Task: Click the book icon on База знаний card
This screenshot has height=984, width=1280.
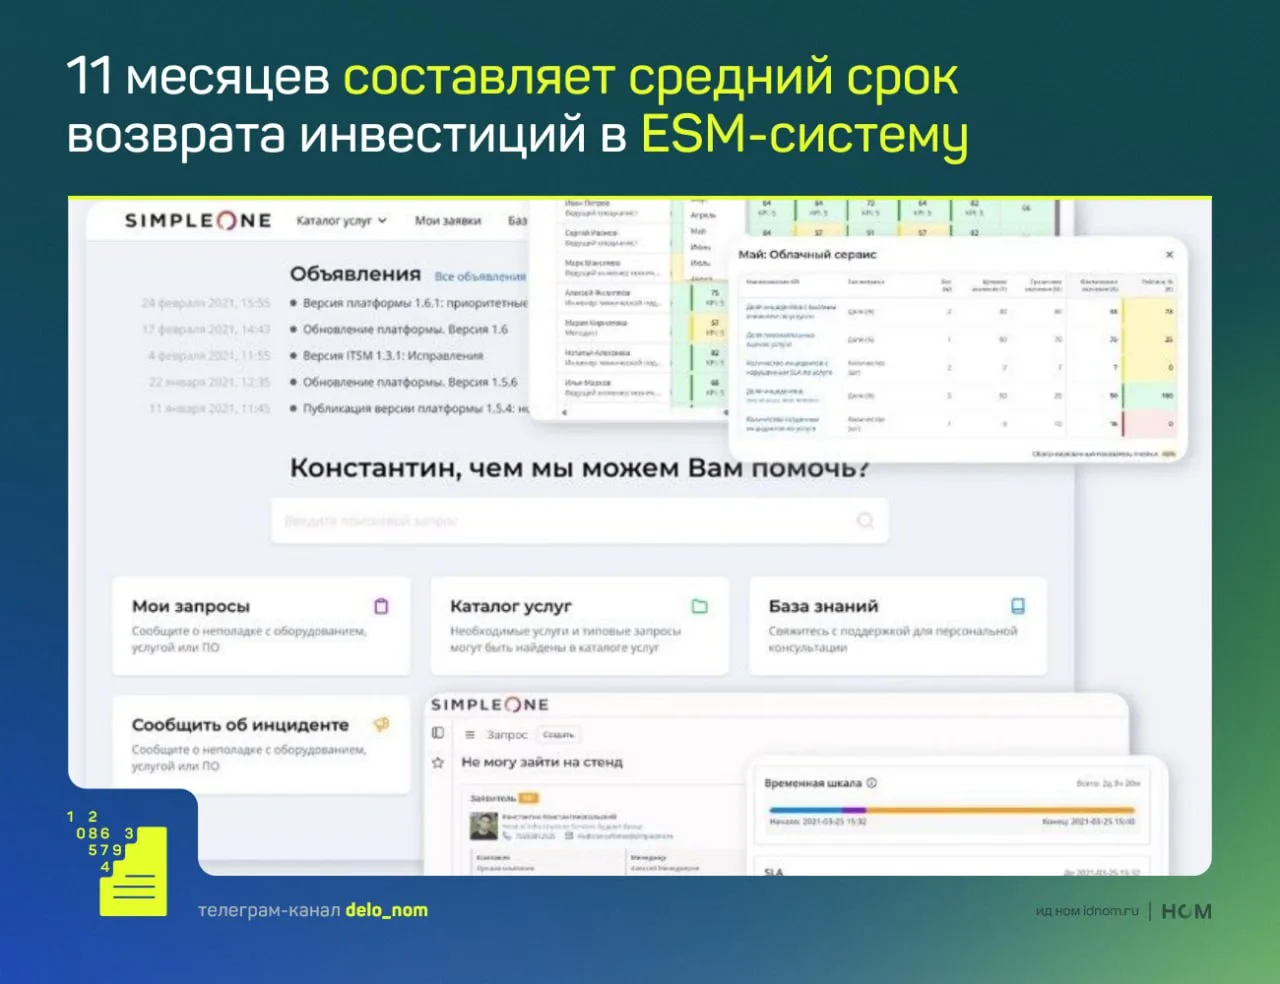Action: pos(1017,606)
